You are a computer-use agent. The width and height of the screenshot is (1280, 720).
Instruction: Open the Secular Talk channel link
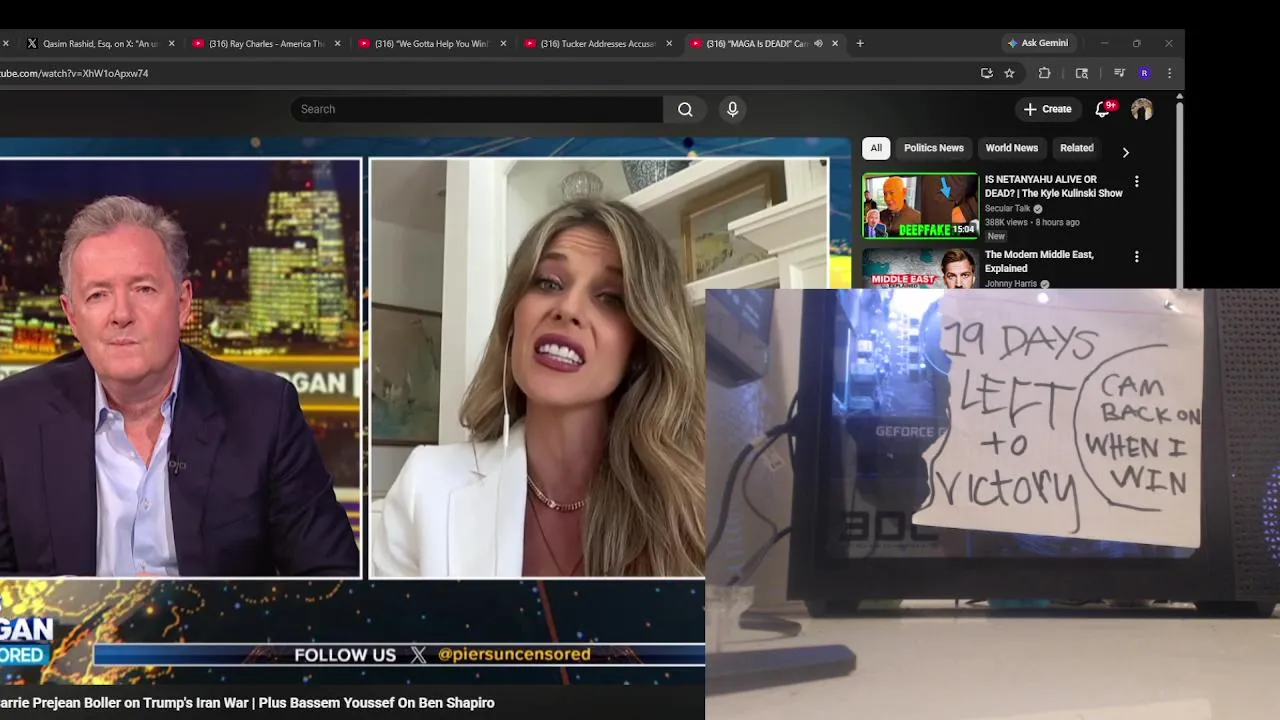1007,209
